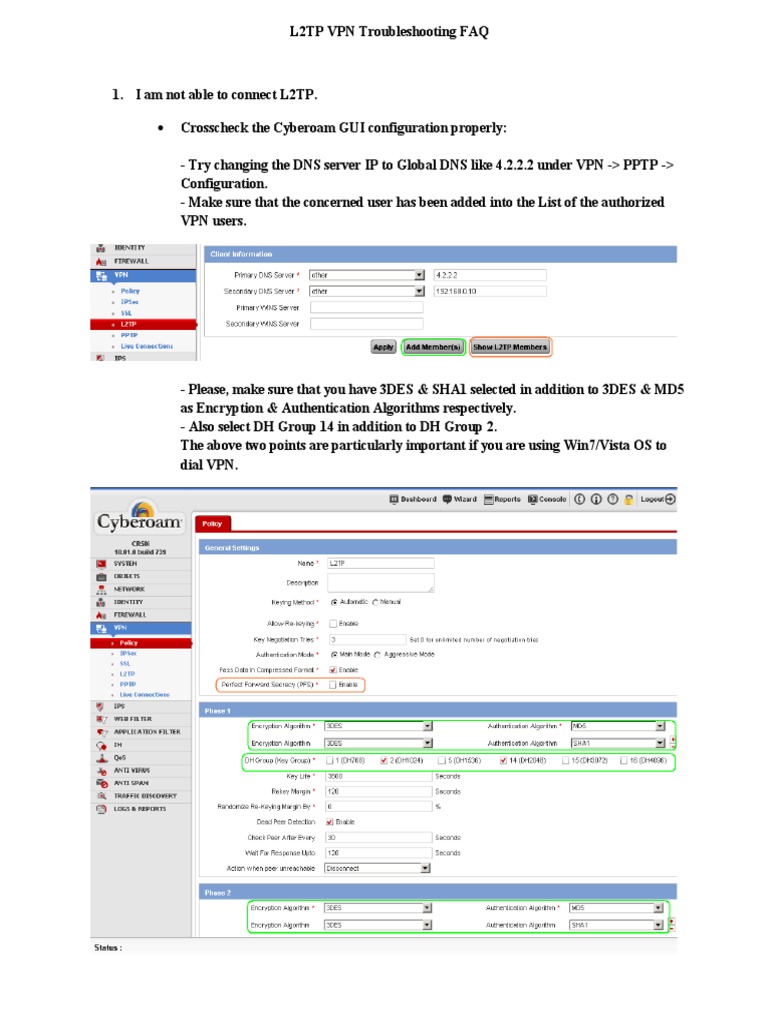
Task: Click Logout in the top bar
Action: click(658, 499)
